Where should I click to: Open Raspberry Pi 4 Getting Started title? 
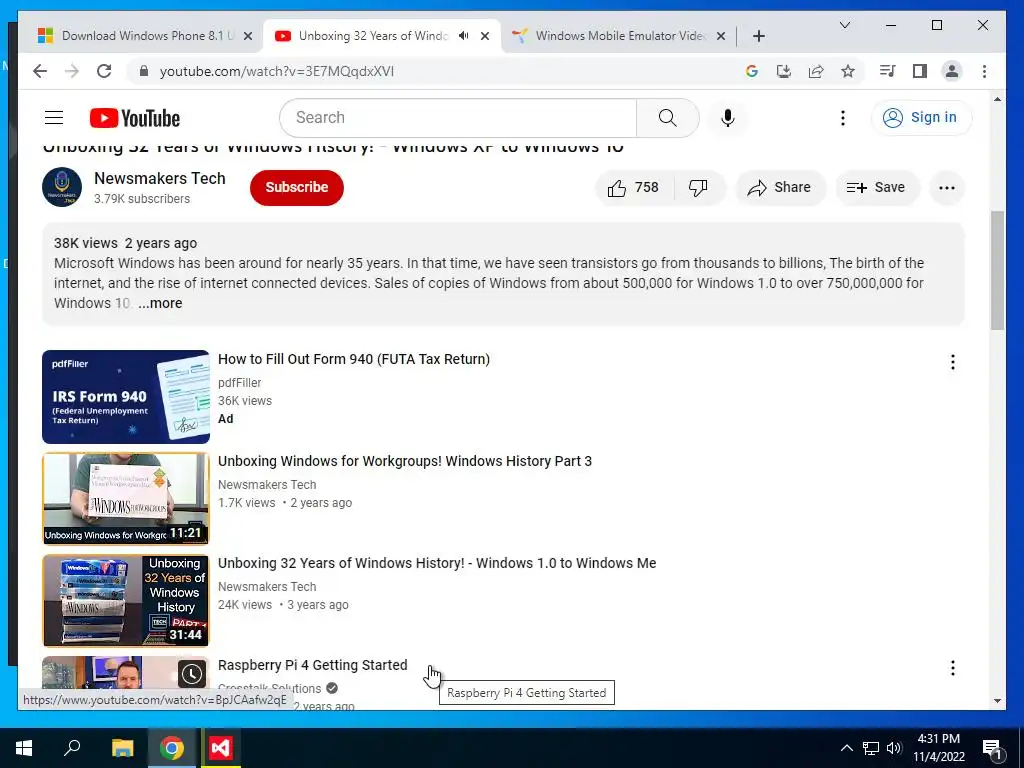pos(312,665)
